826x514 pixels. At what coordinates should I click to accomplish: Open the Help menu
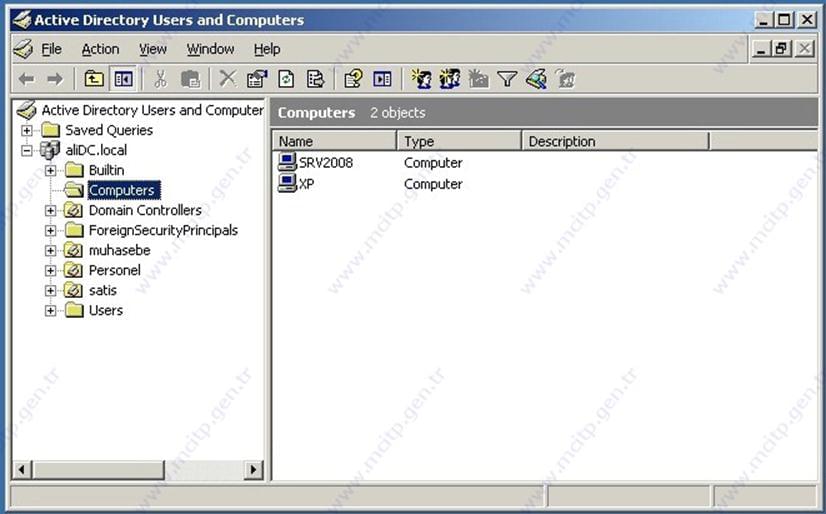tap(267, 50)
